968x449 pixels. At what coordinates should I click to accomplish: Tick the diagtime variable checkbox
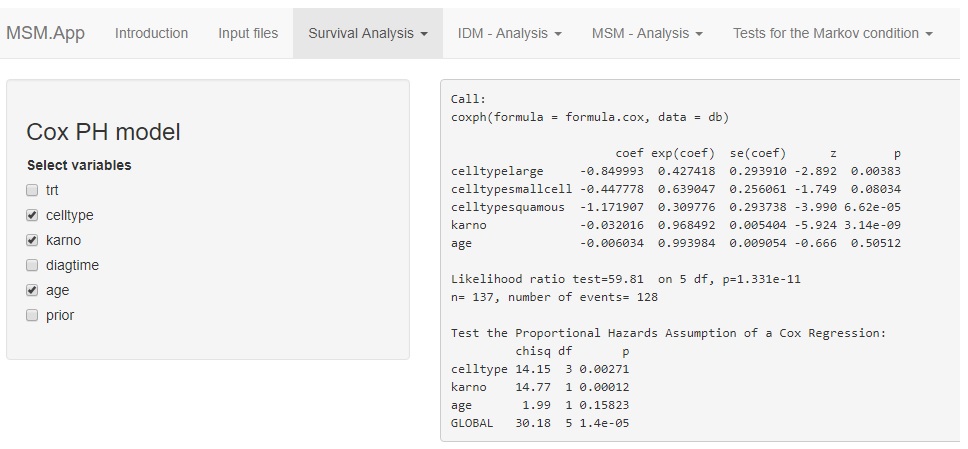[x=32, y=265]
